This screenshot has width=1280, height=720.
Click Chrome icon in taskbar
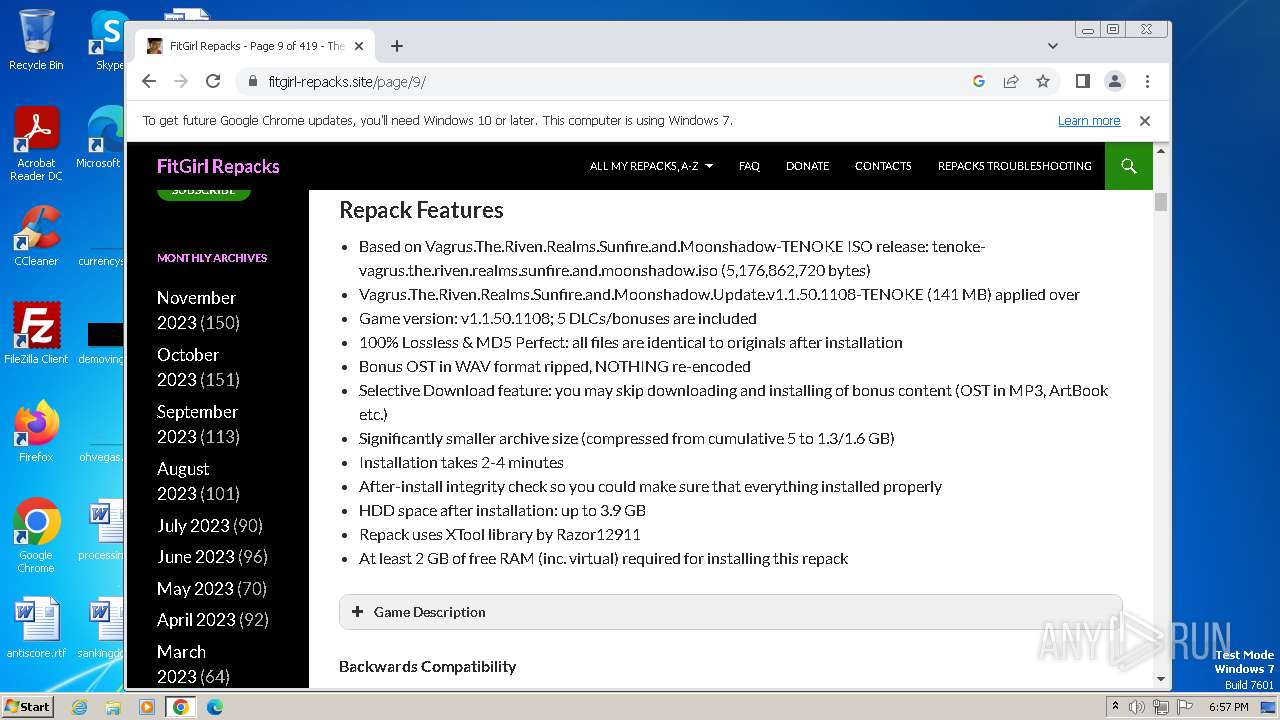(x=181, y=707)
